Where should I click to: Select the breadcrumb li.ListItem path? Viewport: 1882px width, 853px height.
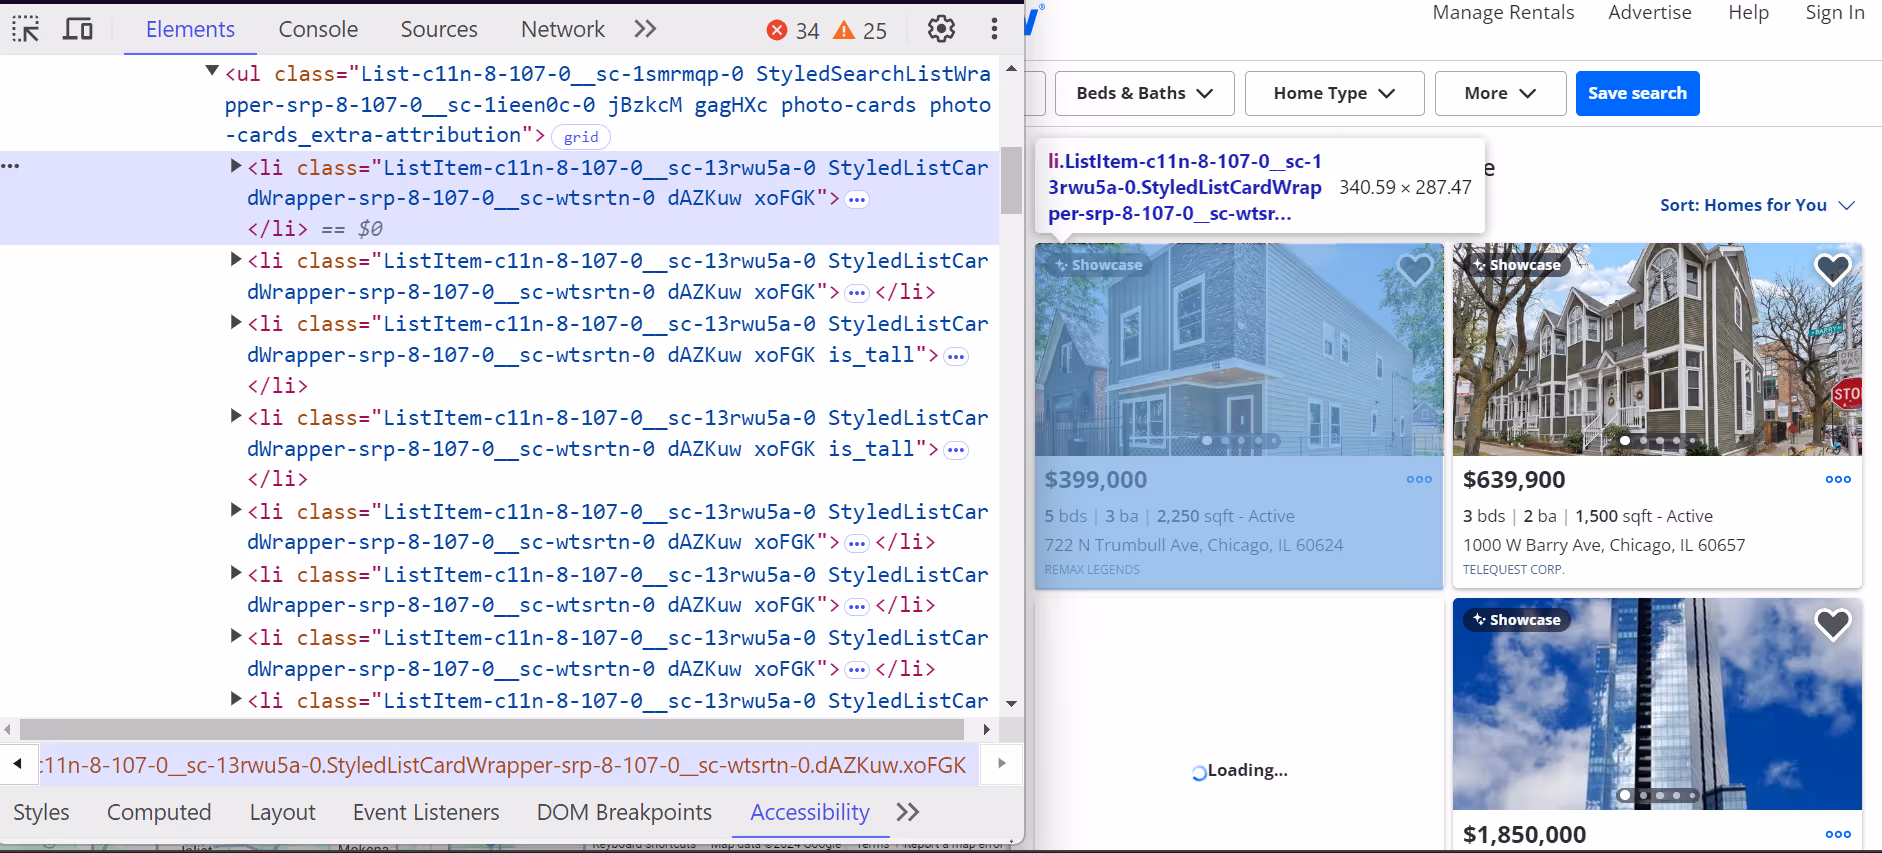[x=503, y=765]
